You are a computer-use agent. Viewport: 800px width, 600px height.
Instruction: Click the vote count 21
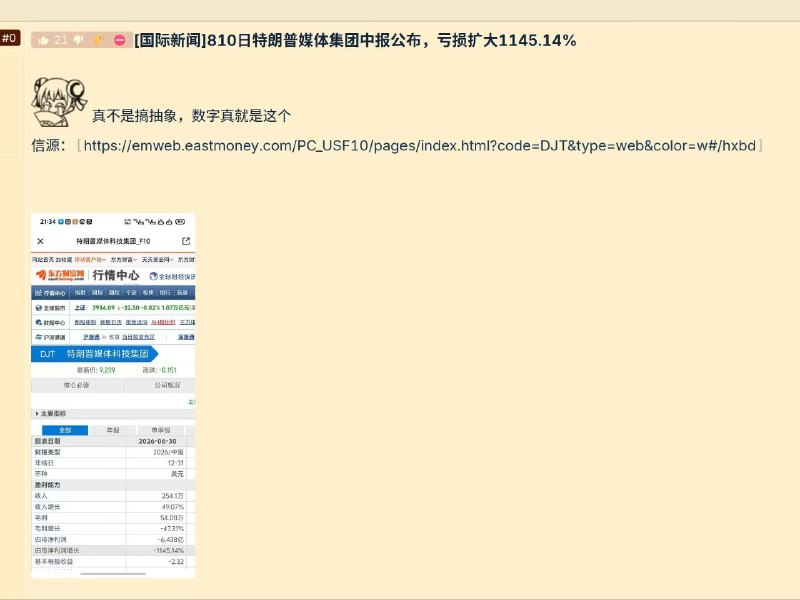coord(61,40)
